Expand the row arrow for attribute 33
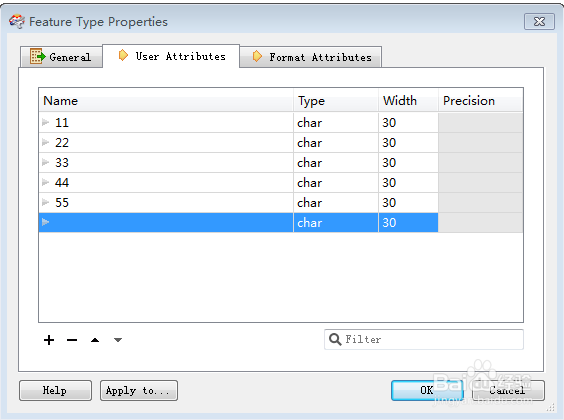This screenshot has width=564, height=420. tap(45, 162)
